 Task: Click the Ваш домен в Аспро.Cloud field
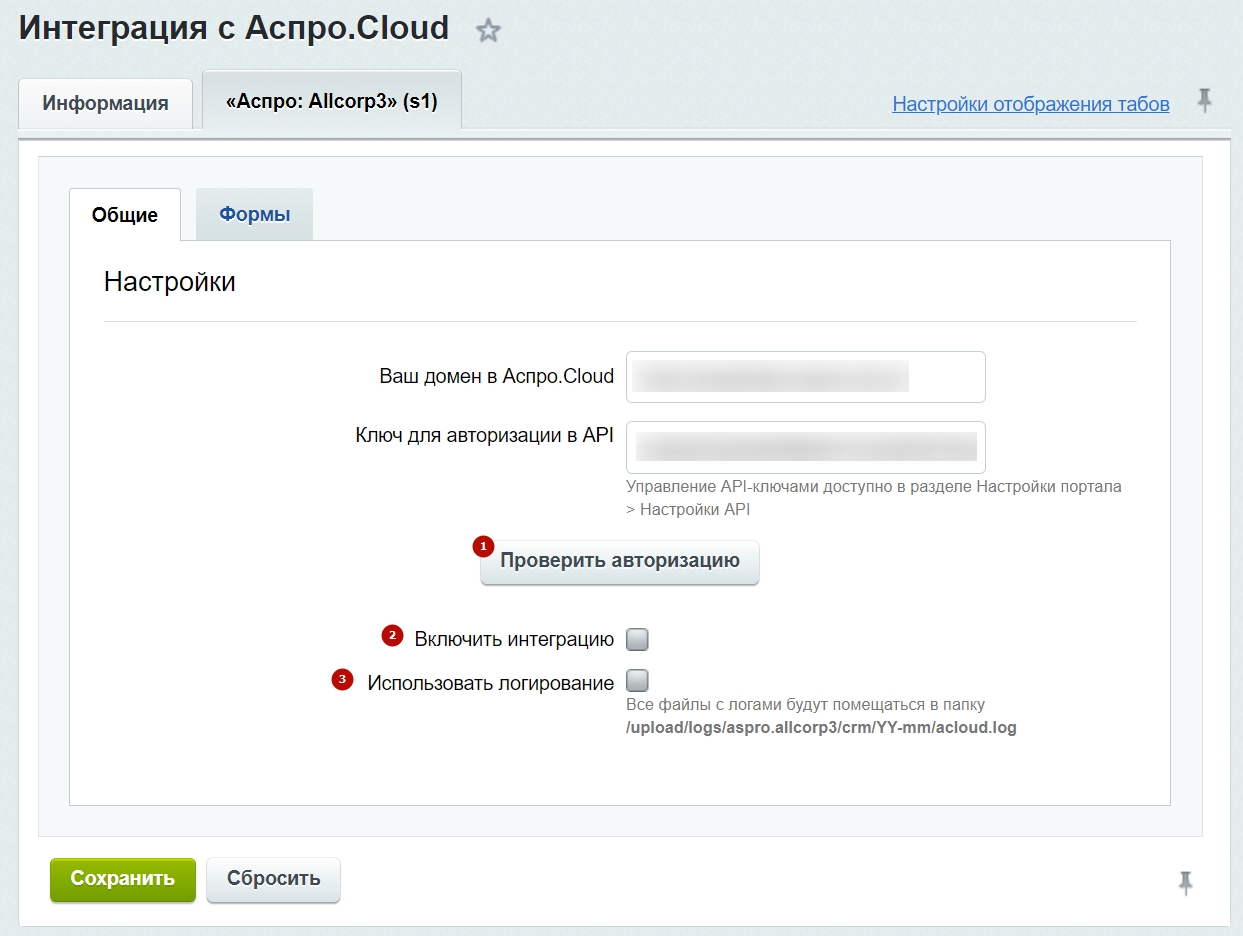click(806, 377)
